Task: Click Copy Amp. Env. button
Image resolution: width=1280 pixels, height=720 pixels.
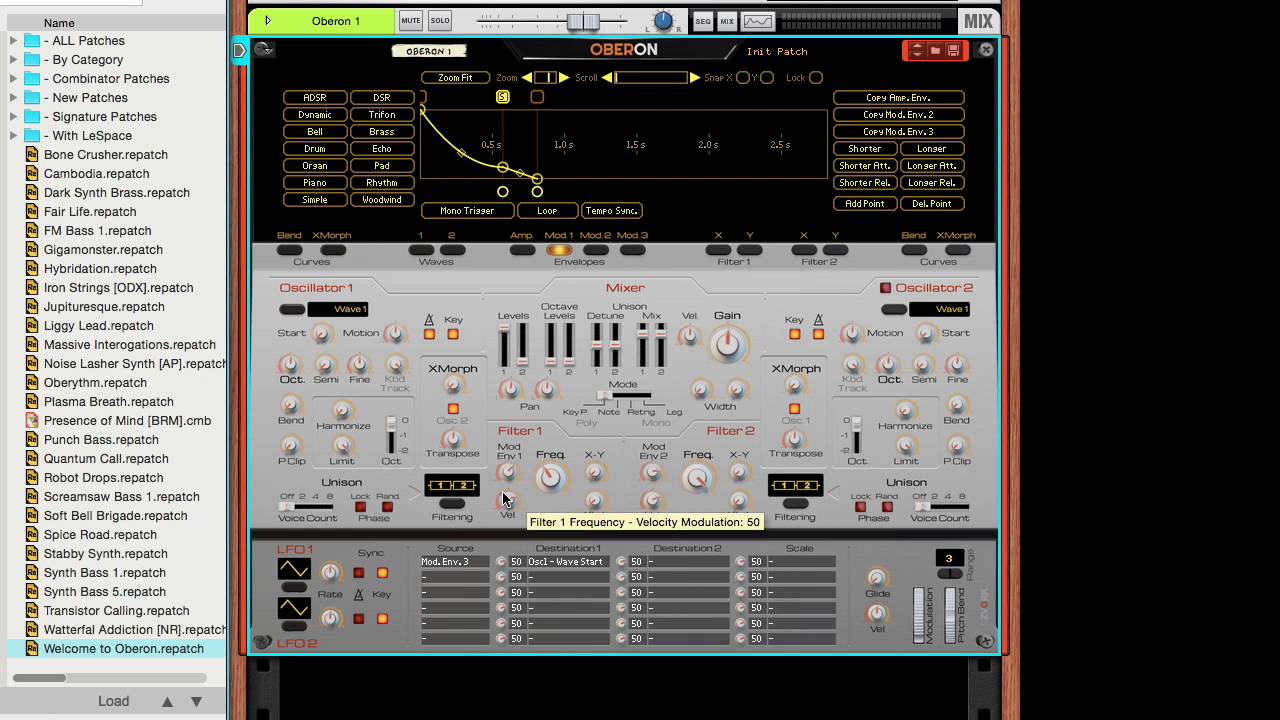Action: pyautogui.click(x=898, y=98)
